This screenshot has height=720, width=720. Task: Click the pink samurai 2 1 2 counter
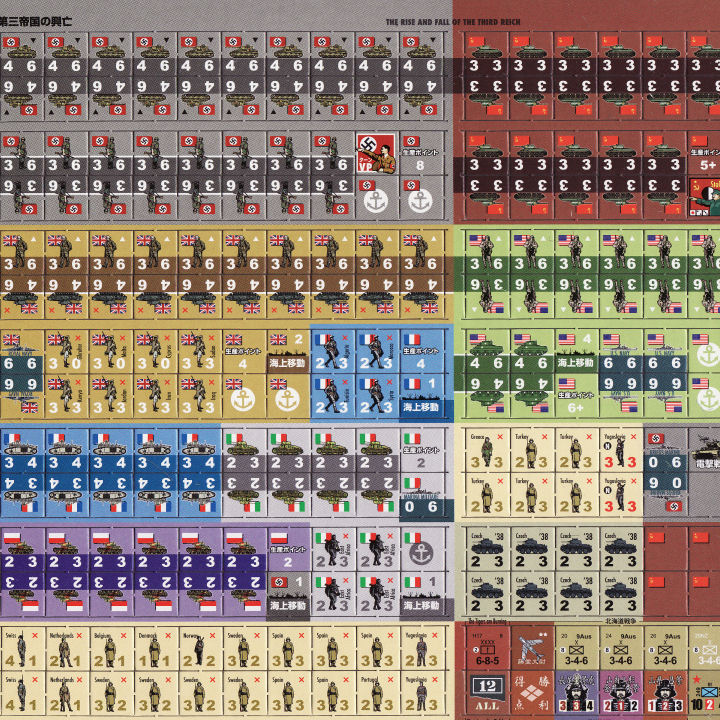pyautogui.click(x=620, y=694)
